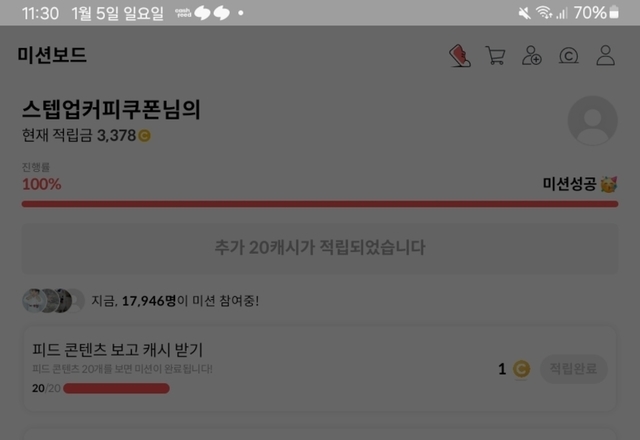Click the red 100% mission progress bar

320,204
